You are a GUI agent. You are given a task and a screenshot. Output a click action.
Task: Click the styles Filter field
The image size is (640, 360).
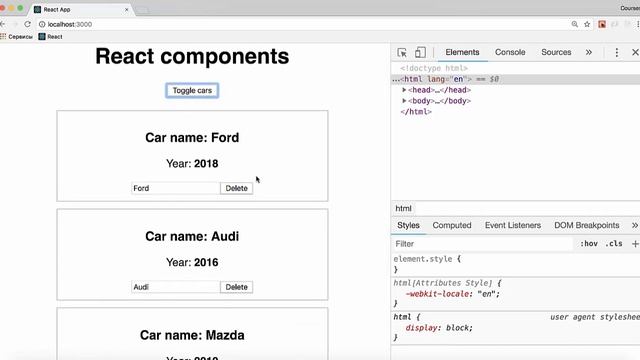click(483, 244)
